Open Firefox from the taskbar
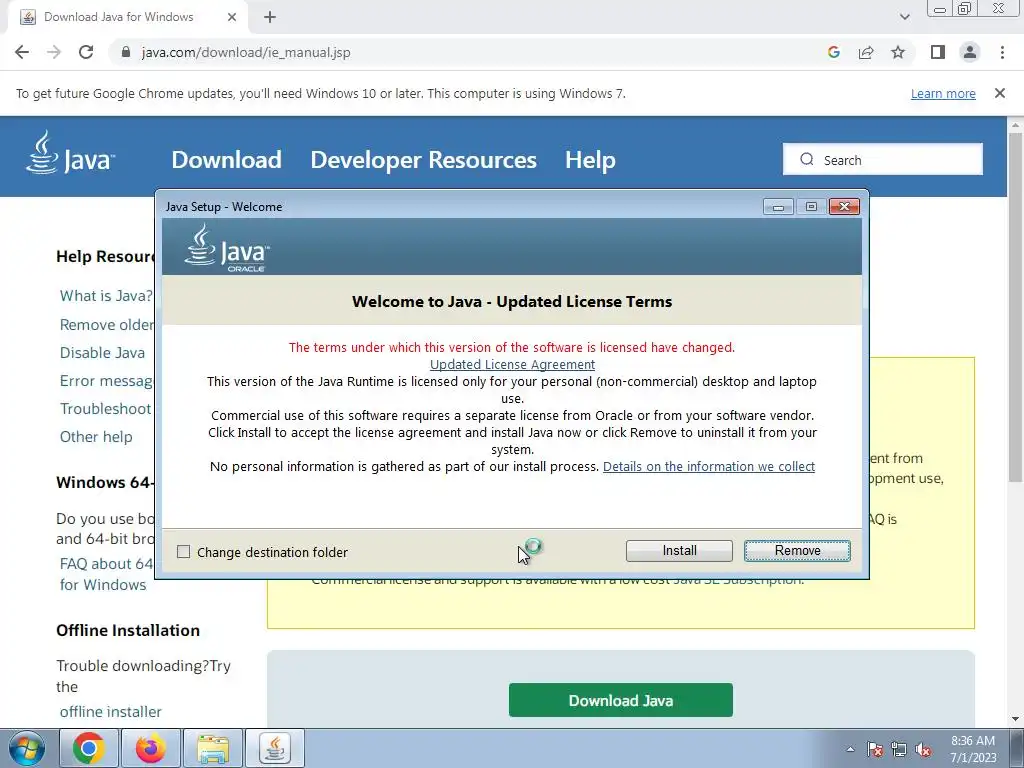Image resolution: width=1024 pixels, height=768 pixels. point(150,748)
